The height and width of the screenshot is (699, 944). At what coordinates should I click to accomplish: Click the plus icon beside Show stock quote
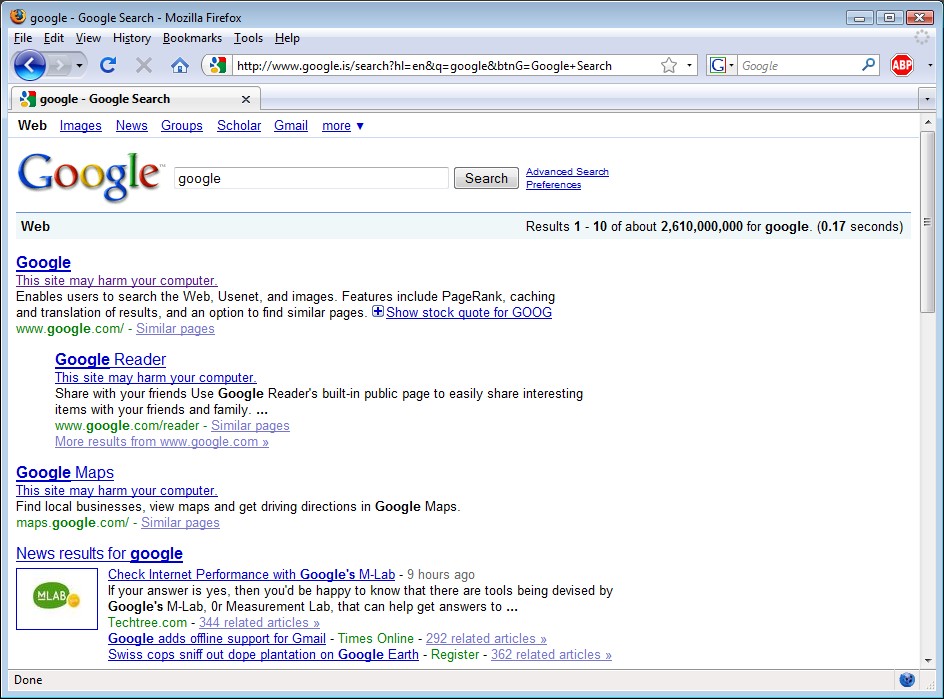click(377, 311)
